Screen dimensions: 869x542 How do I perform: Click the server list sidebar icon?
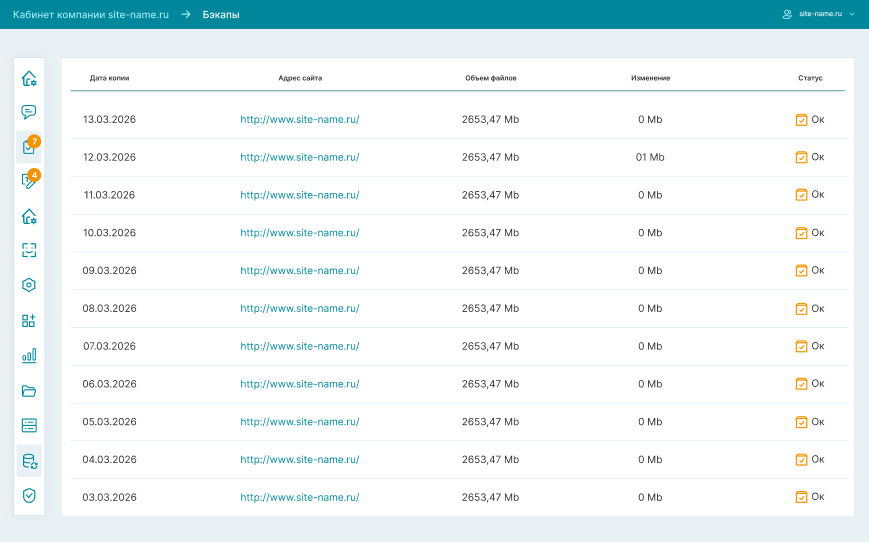tap(29, 425)
